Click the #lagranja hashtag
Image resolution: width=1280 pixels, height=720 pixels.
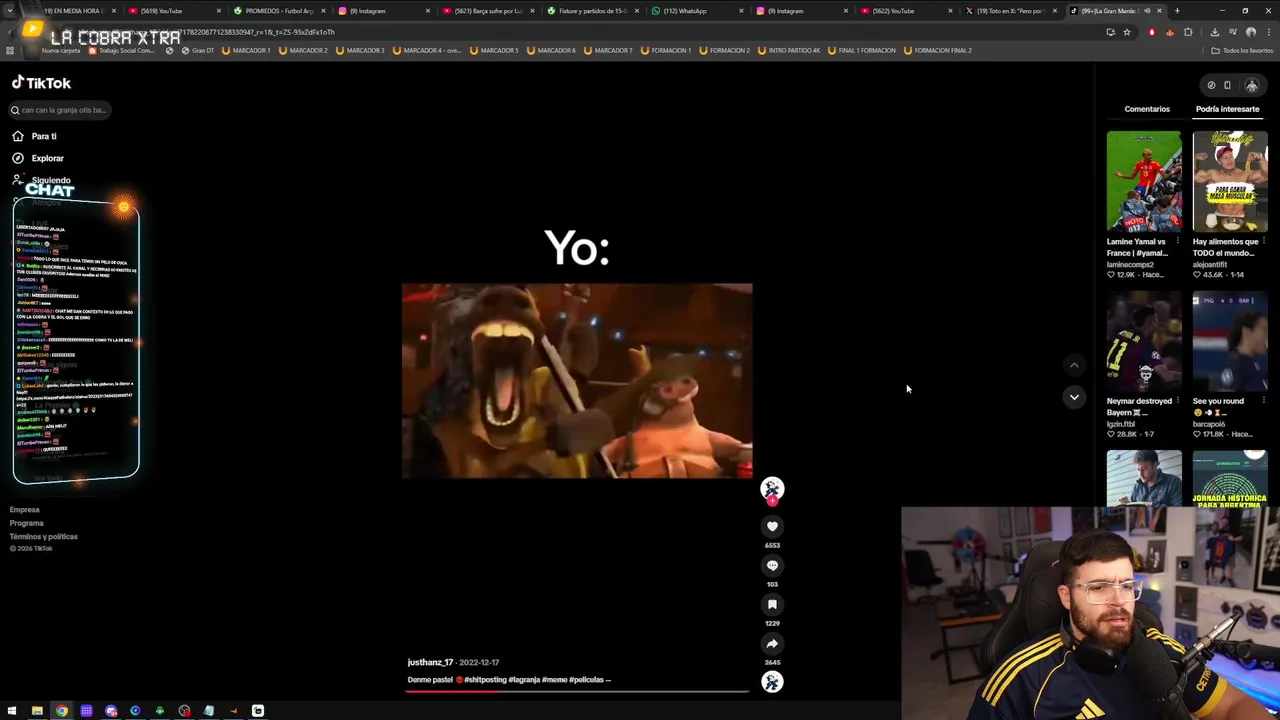[524, 680]
